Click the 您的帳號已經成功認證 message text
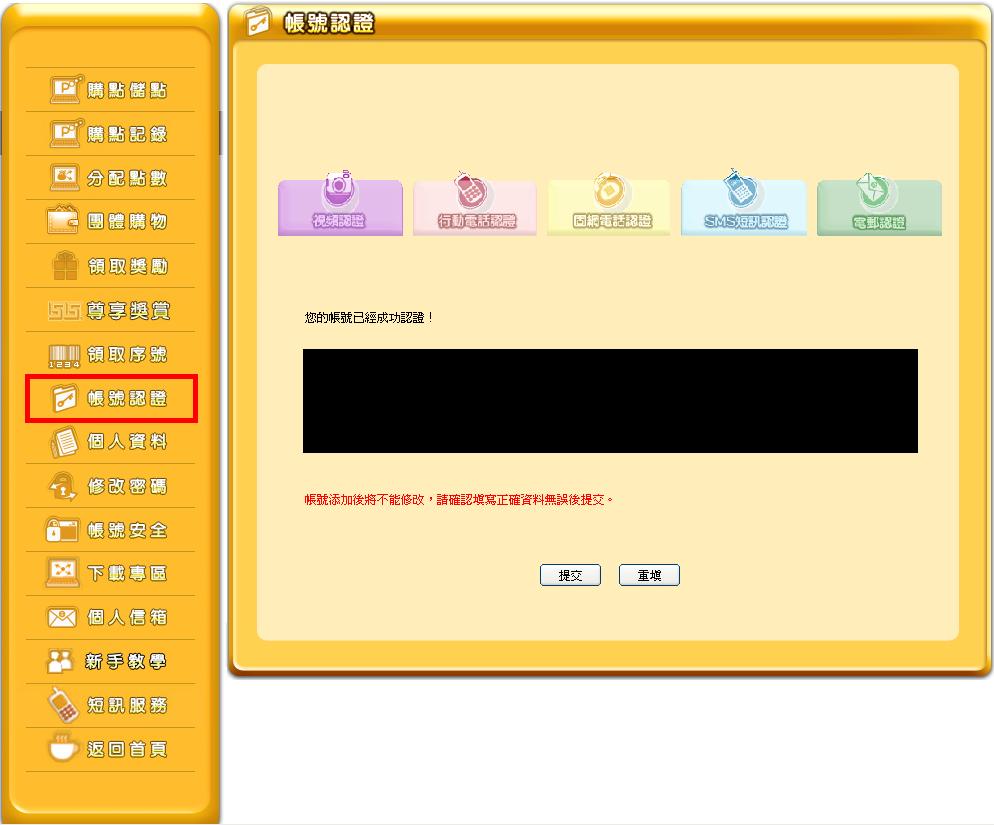The height and width of the screenshot is (825, 994). coord(368,317)
